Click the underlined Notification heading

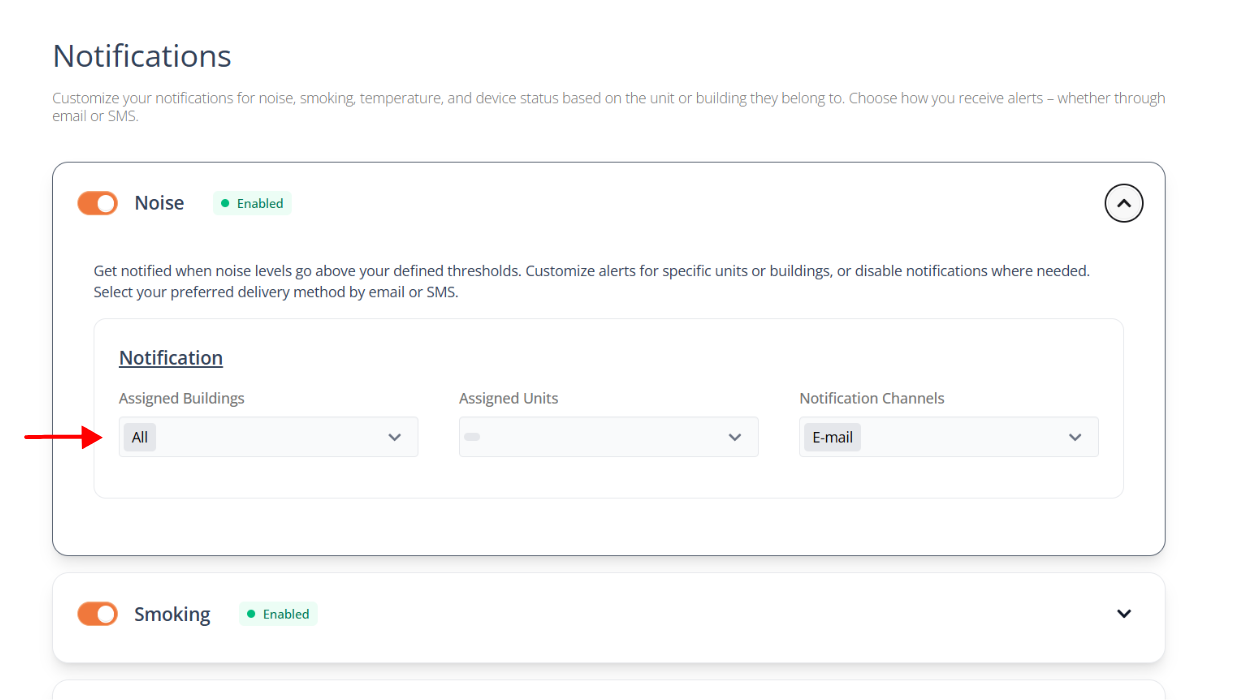tap(171, 358)
